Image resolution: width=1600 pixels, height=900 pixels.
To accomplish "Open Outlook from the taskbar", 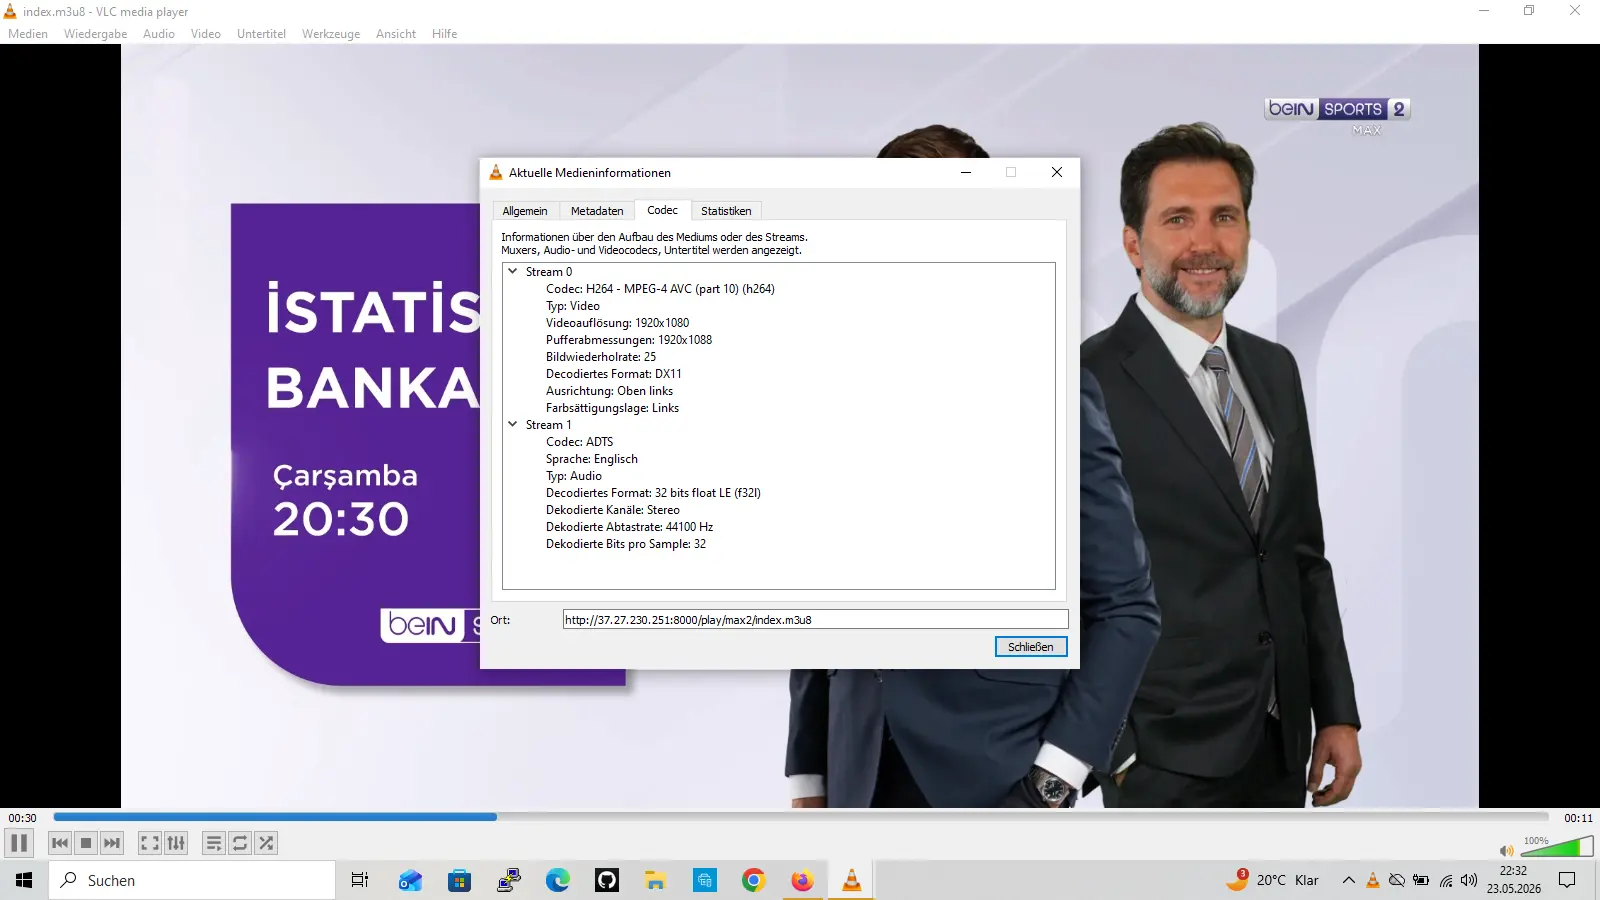I will click(x=410, y=880).
